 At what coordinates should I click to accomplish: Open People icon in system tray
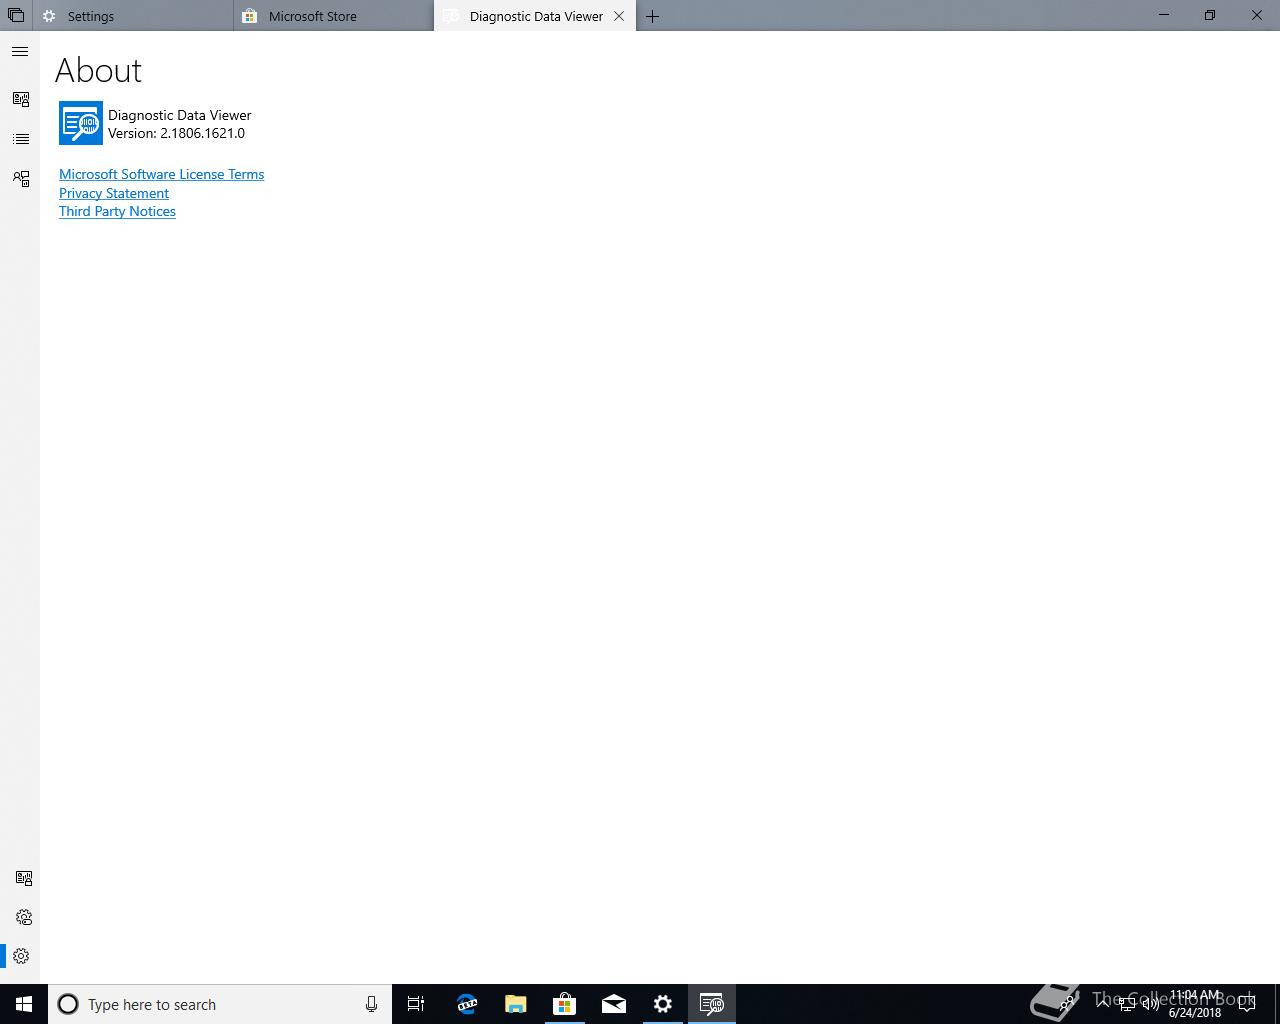pyautogui.click(x=1068, y=1004)
